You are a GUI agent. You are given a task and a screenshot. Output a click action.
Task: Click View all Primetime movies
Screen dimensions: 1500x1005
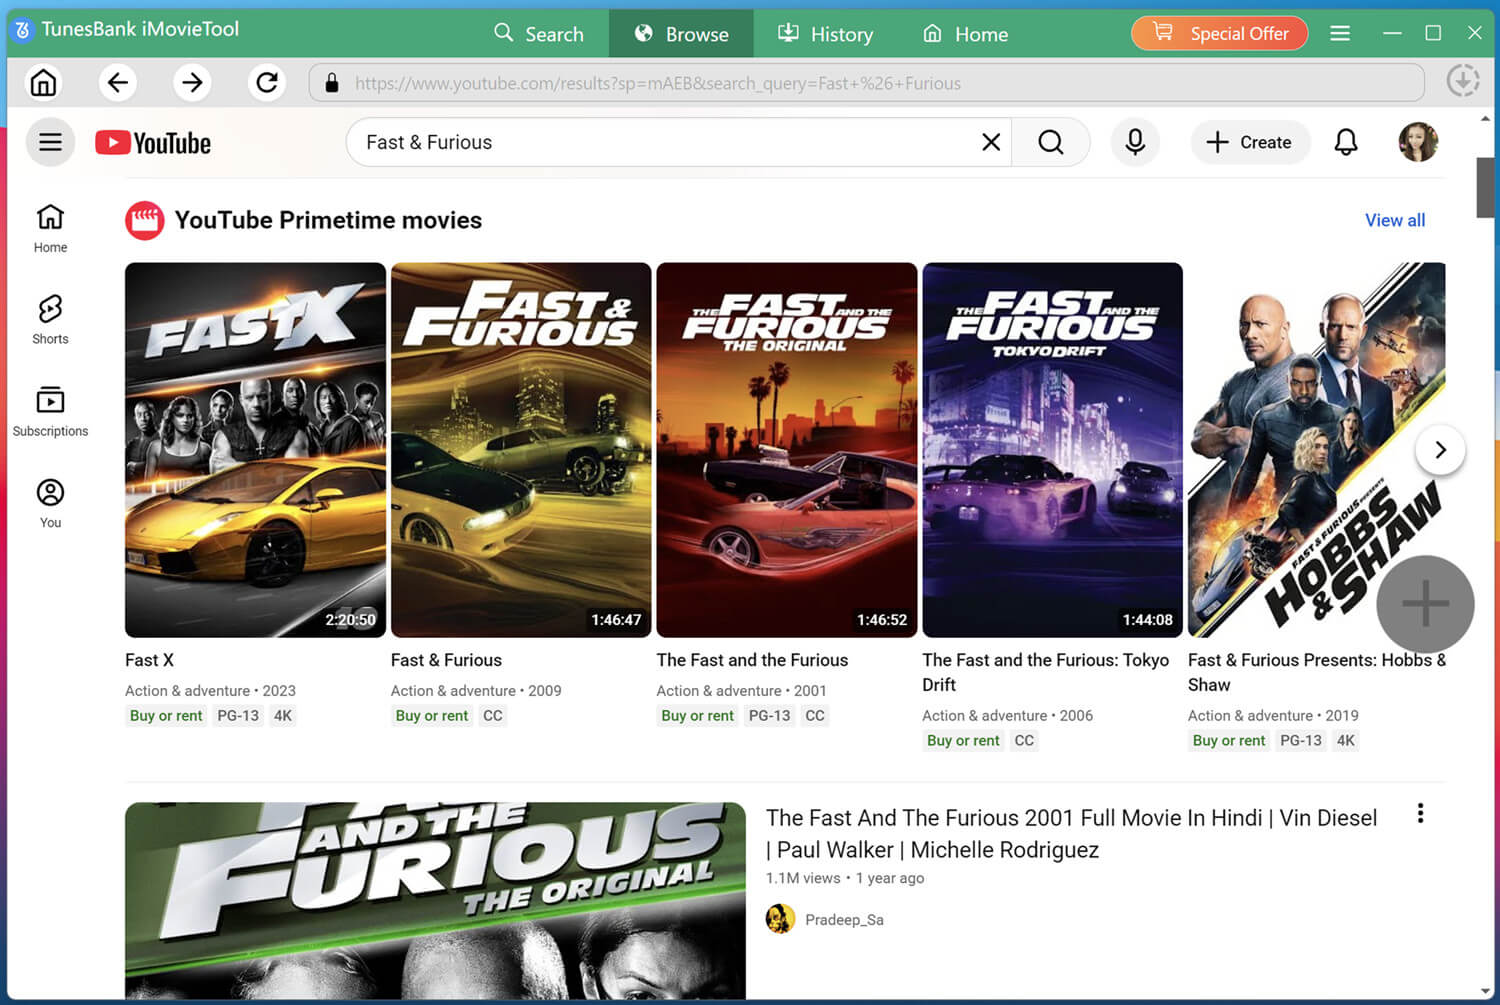click(1395, 220)
